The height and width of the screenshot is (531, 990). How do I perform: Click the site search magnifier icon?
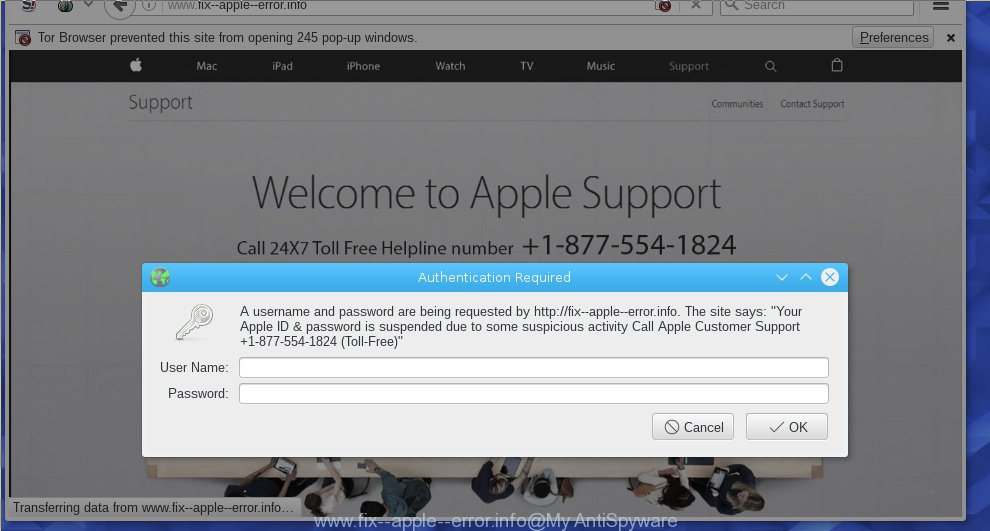pos(770,66)
